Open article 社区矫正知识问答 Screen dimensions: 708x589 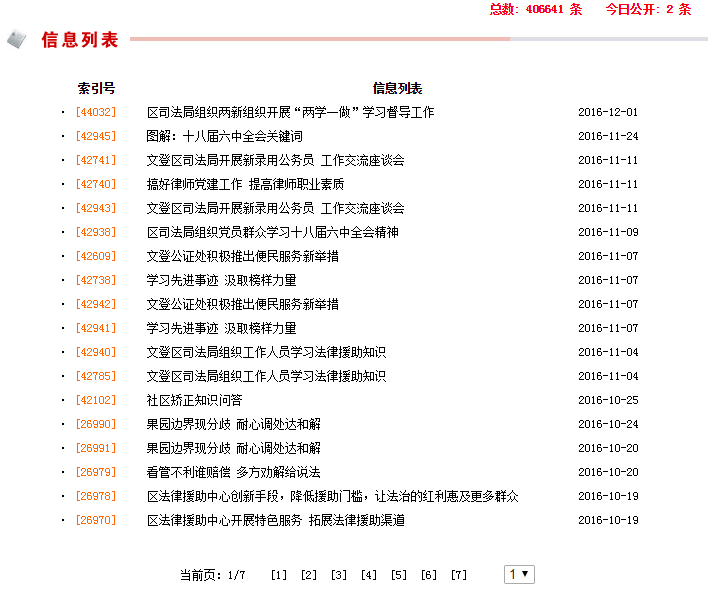194,400
